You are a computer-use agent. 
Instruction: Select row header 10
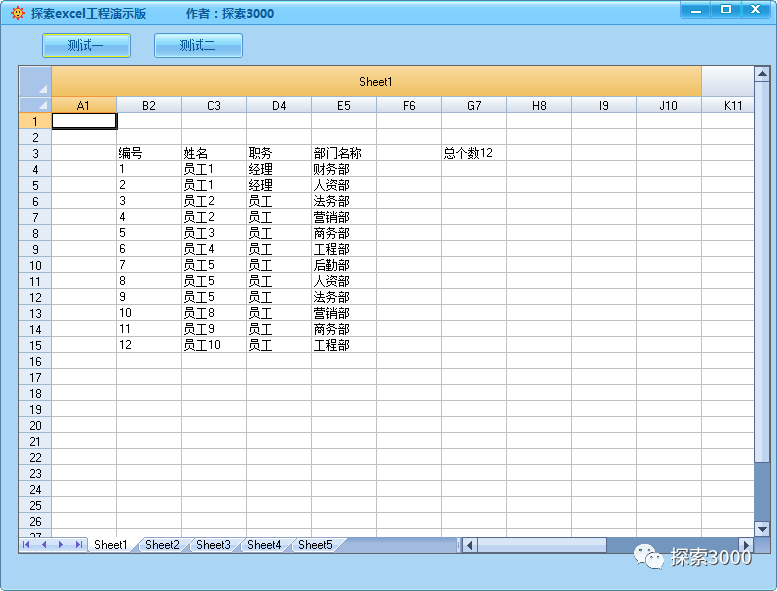(x=35, y=265)
